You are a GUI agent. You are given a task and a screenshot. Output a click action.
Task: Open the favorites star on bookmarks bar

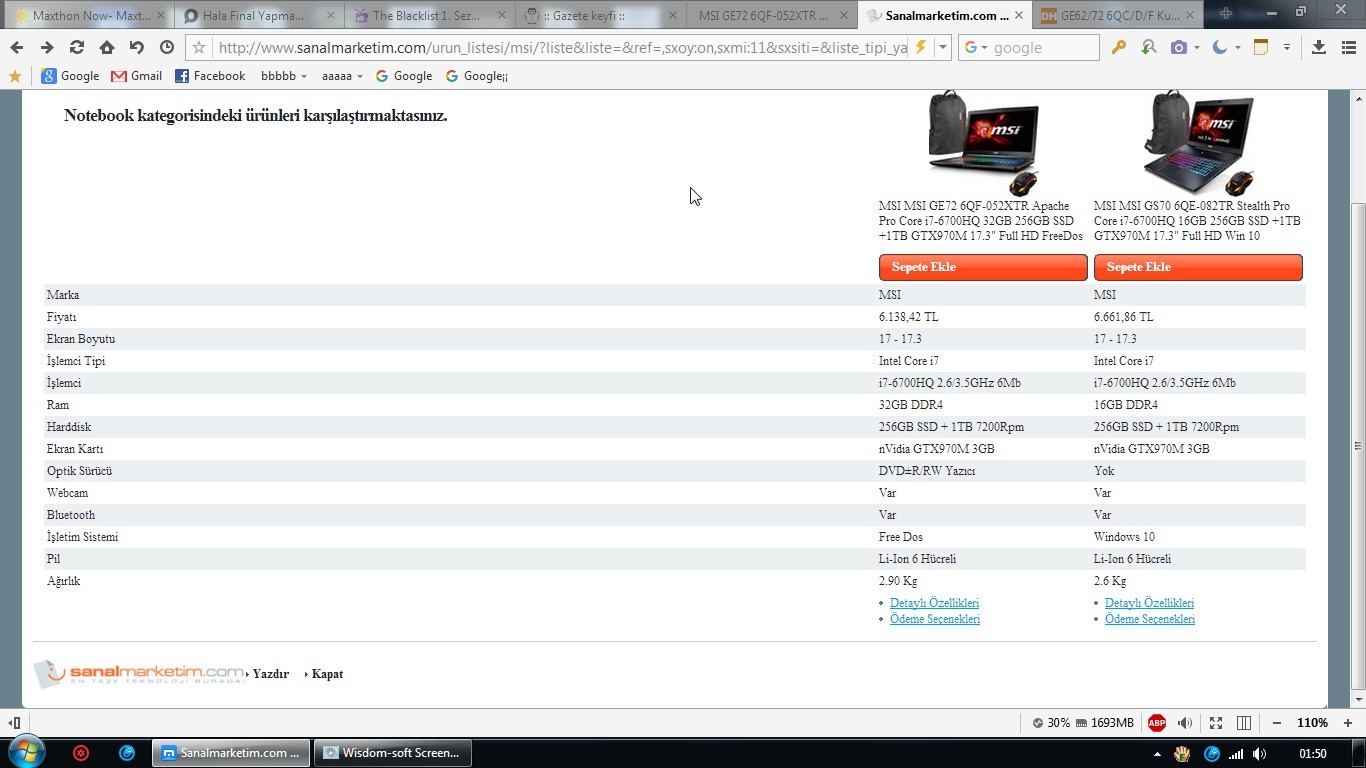[14, 76]
